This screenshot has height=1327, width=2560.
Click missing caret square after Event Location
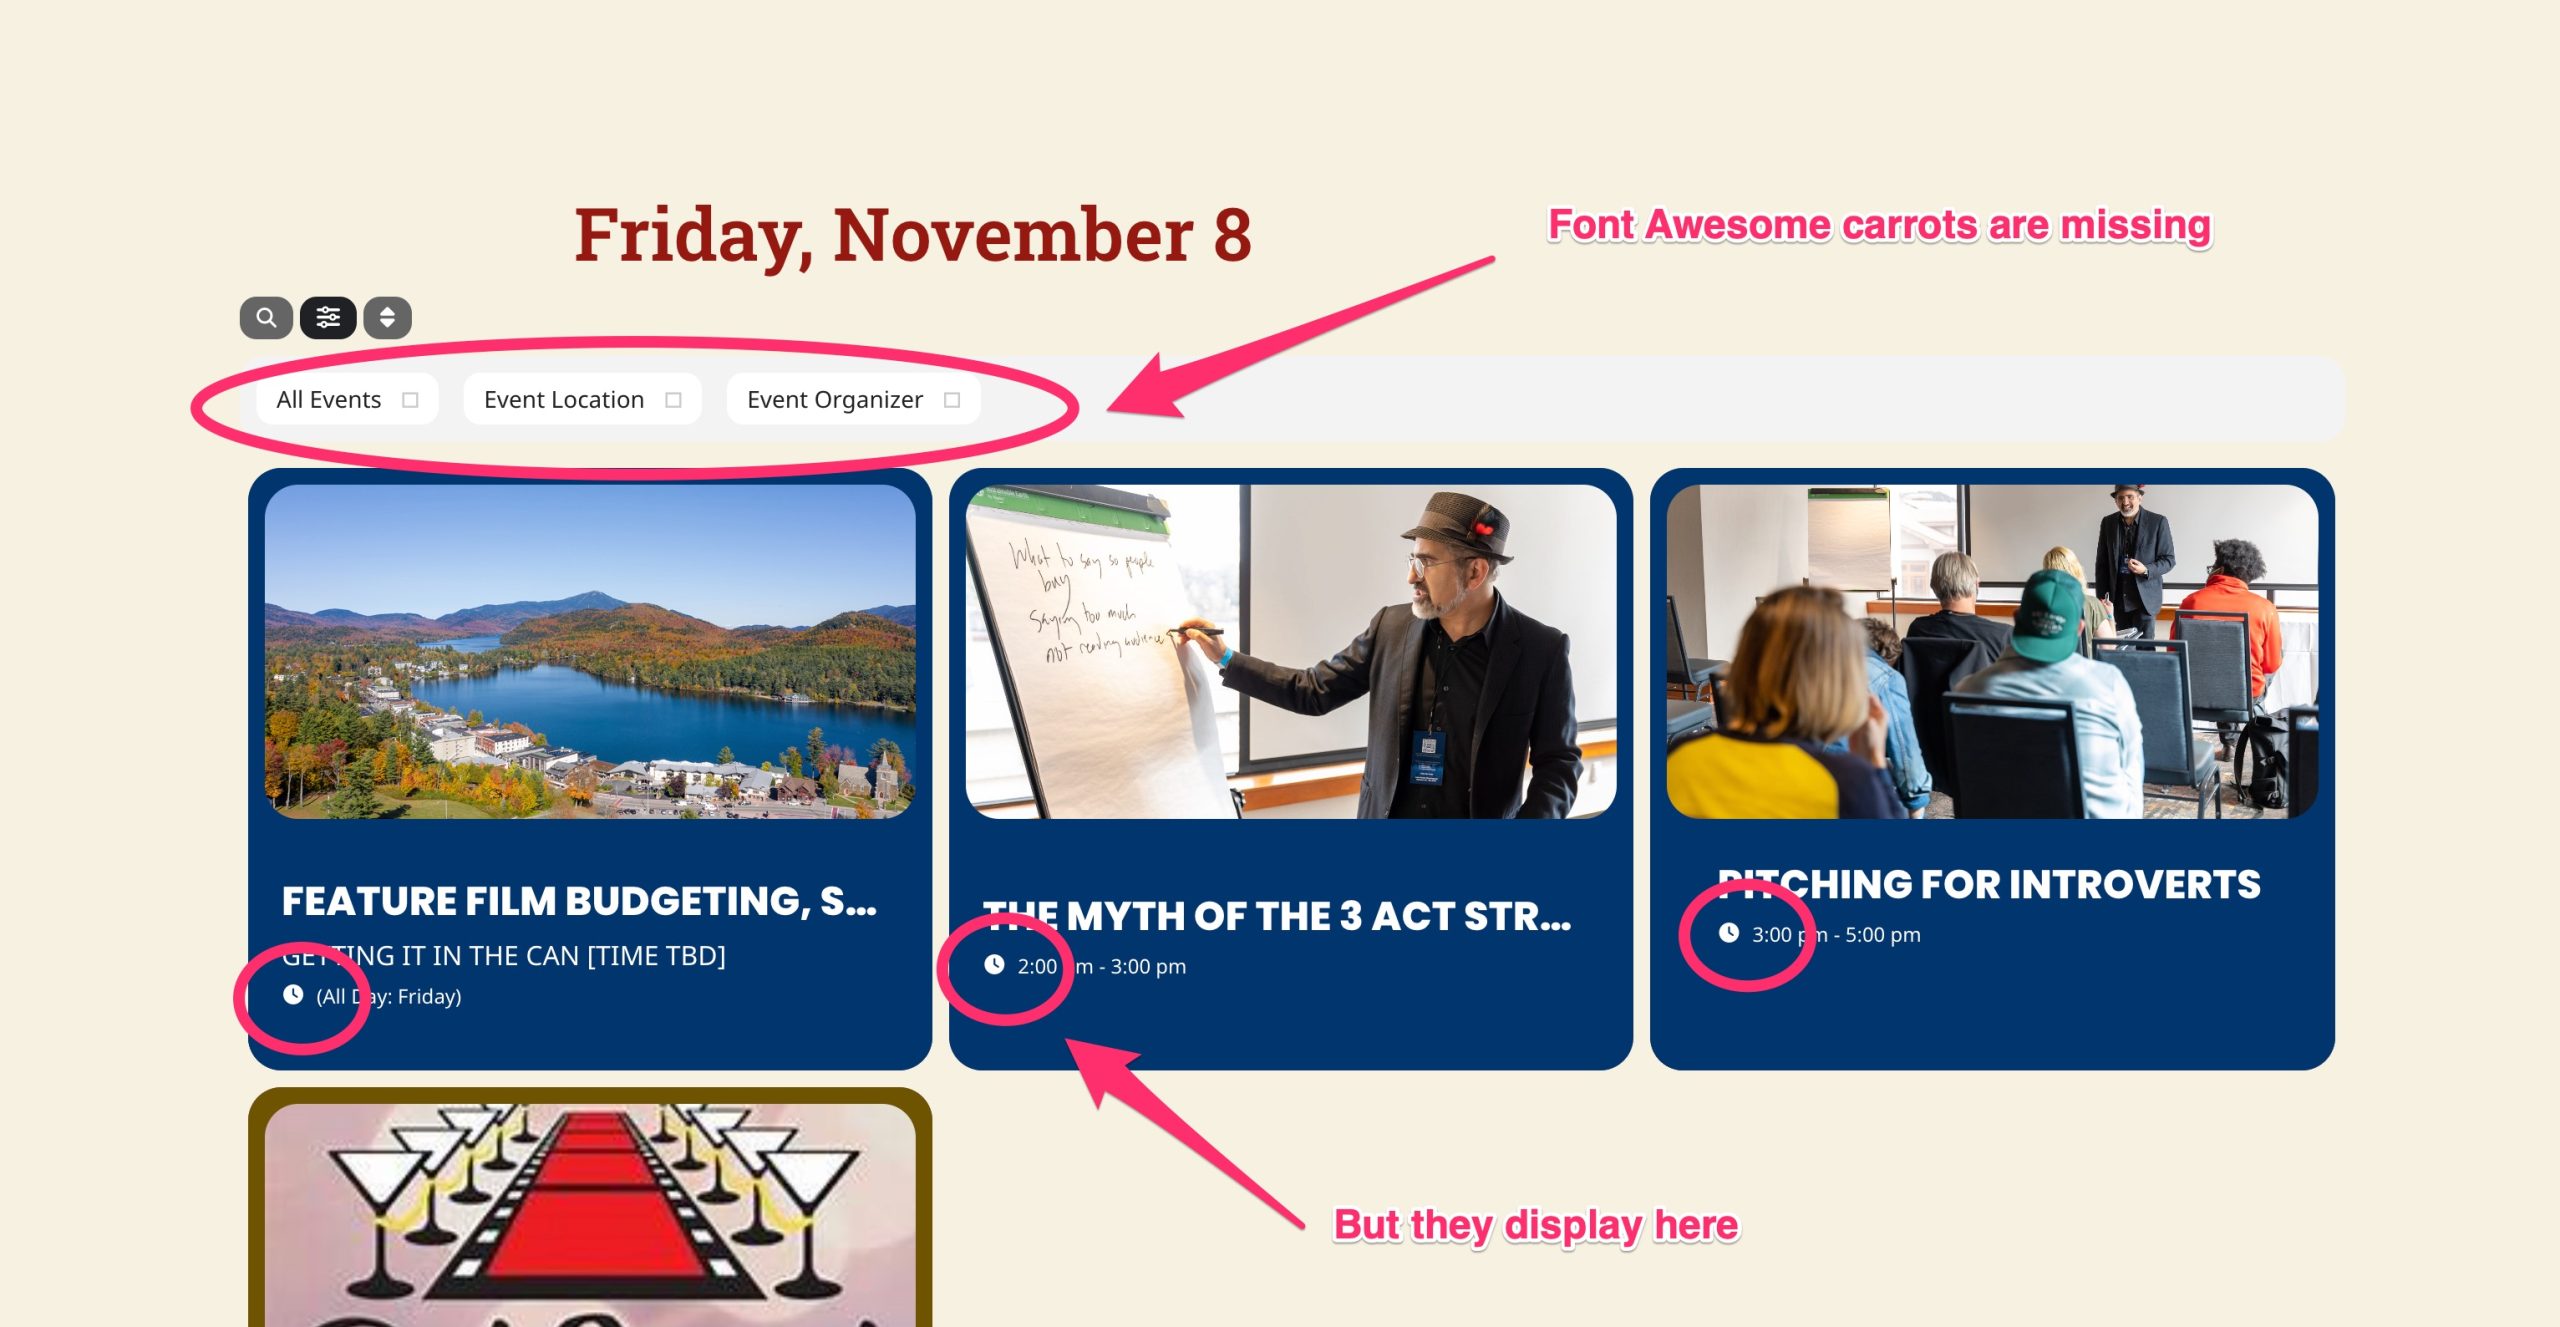[x=673, y=400]
